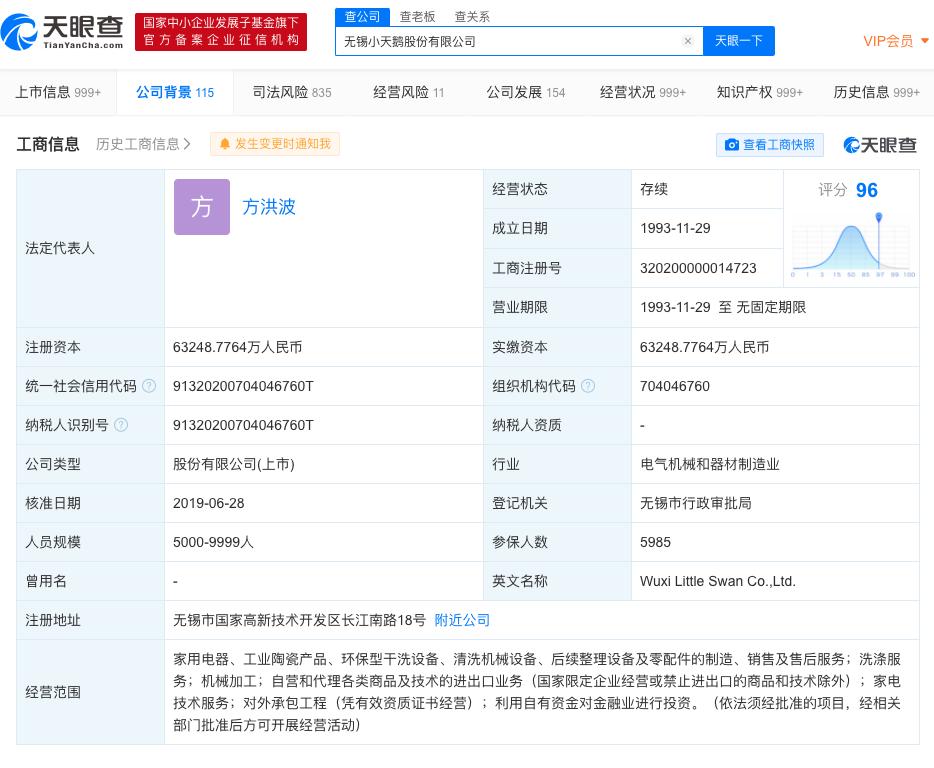Click the company type 股份有限公司(上市)
This screenshot has width=934, height=768.
[x=234, y=464]
